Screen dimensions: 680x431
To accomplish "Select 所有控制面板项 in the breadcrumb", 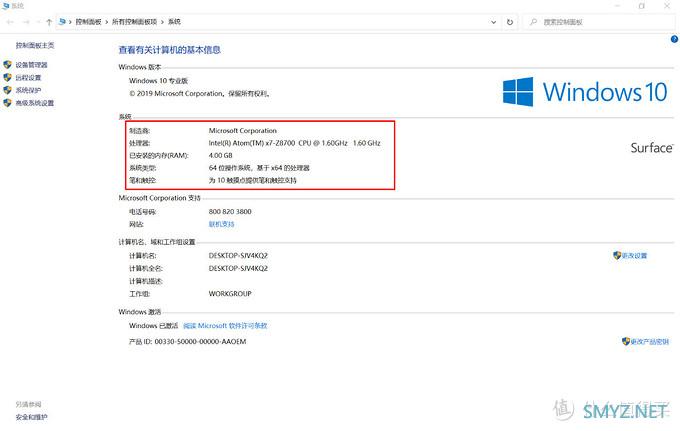I will (134, 22).
